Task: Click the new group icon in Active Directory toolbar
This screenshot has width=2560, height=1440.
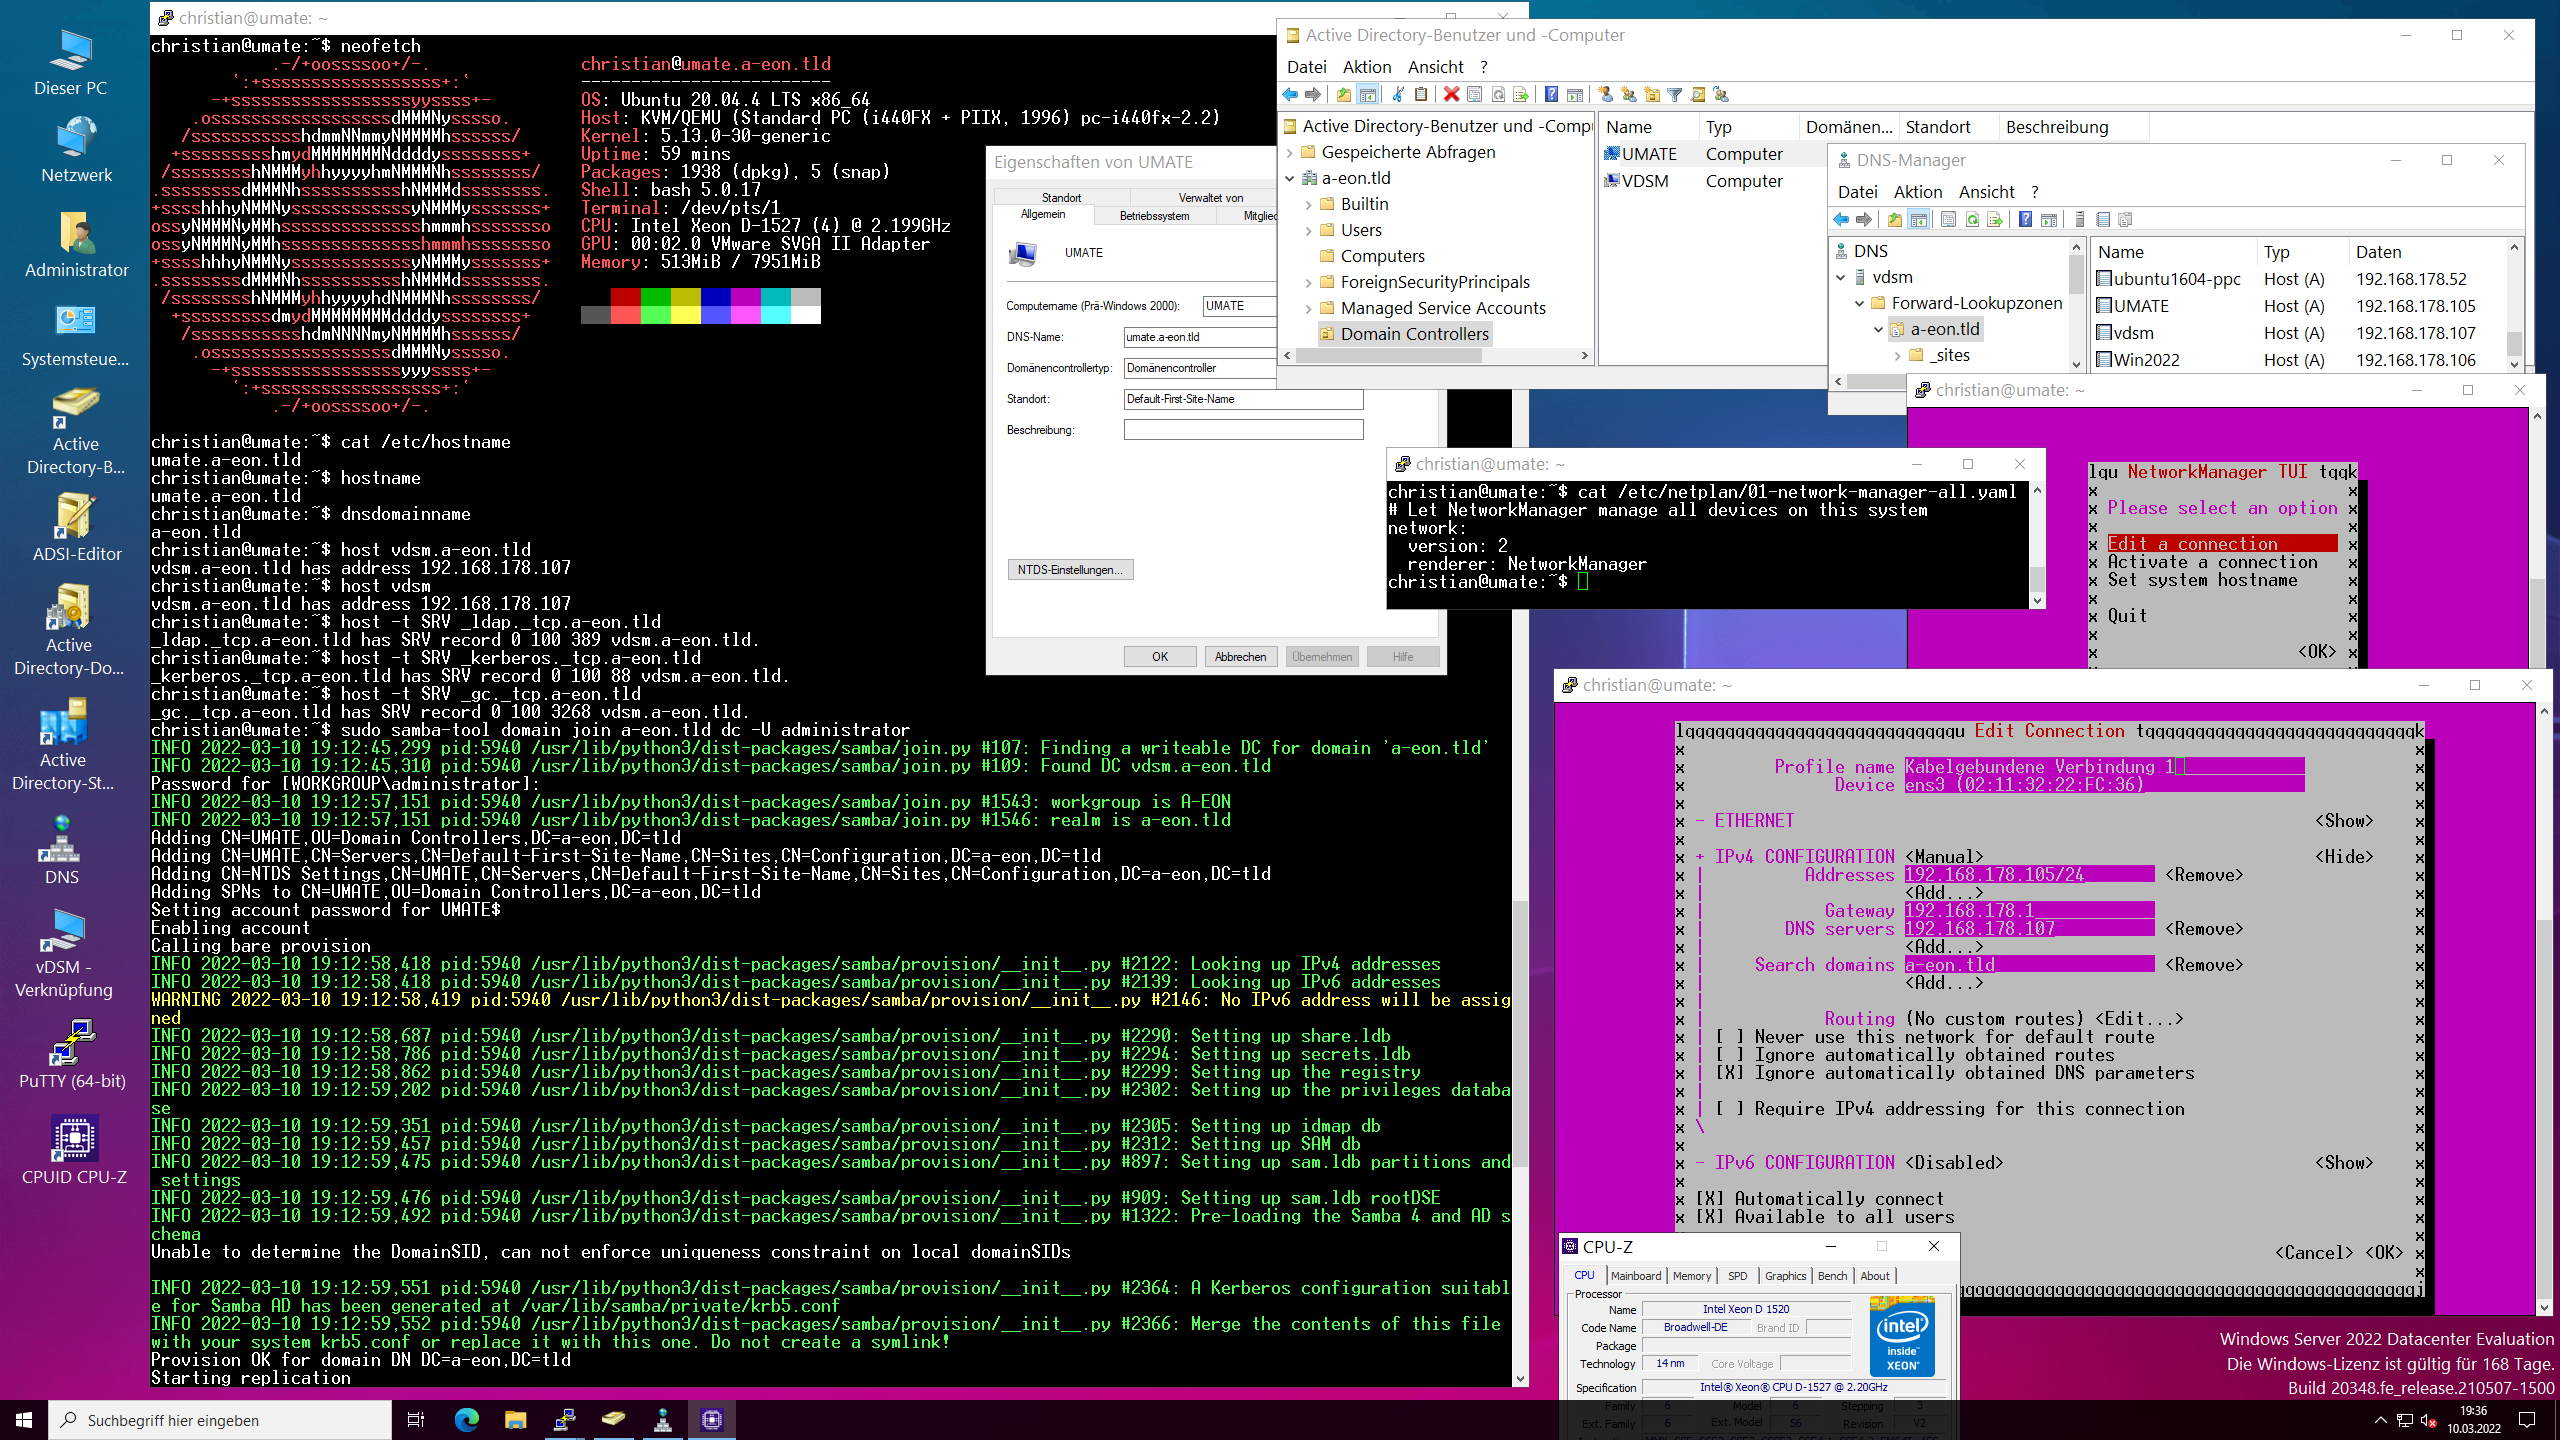Action: (1628, 94)
